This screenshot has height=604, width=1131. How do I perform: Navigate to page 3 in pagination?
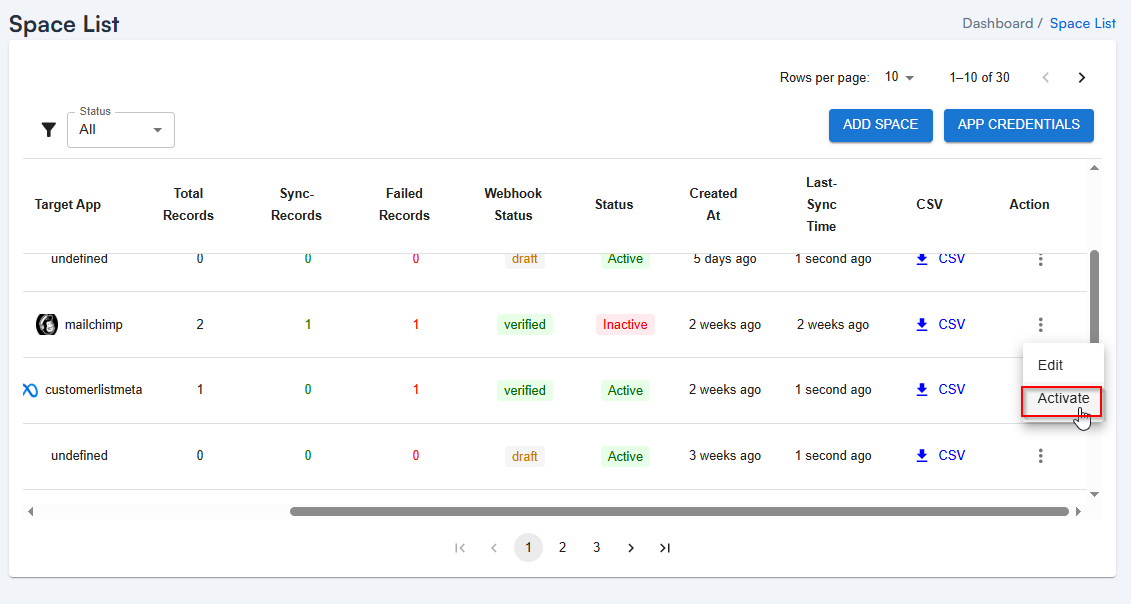click(597, 547)
